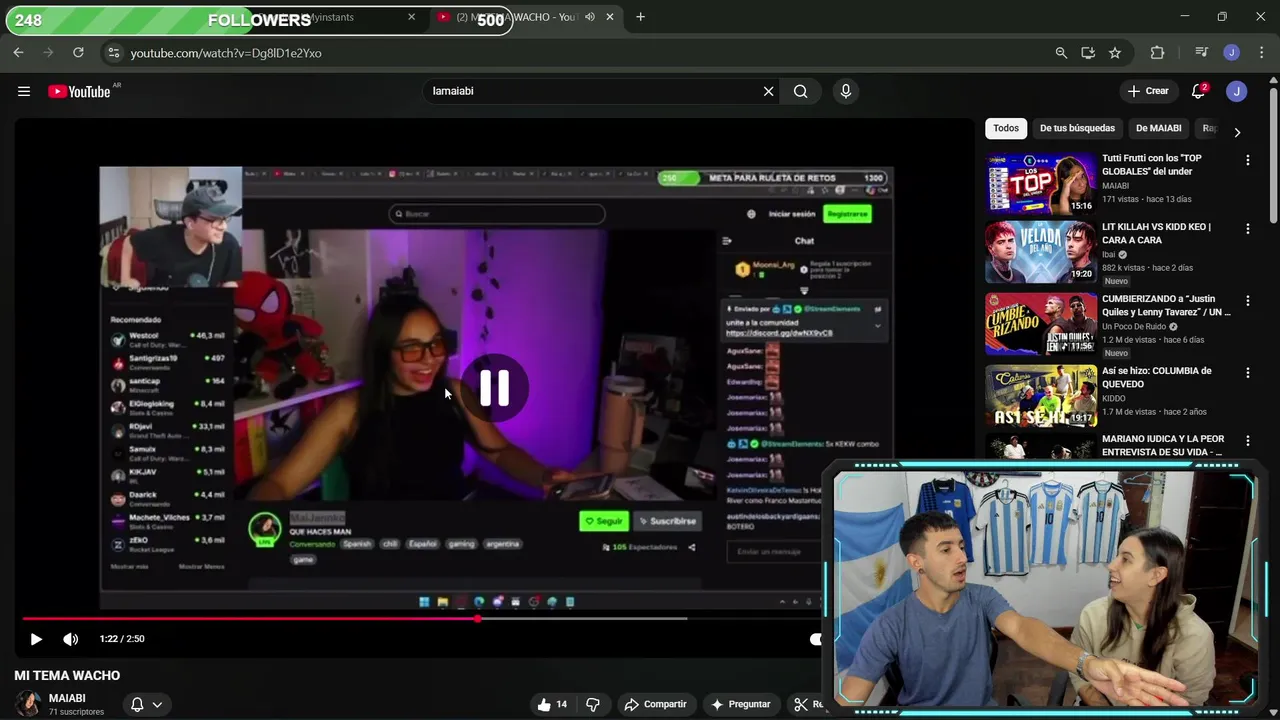Open the browser zoom magnifier icon
This screenshot has width=1280, height=720.
[1061, 53]
